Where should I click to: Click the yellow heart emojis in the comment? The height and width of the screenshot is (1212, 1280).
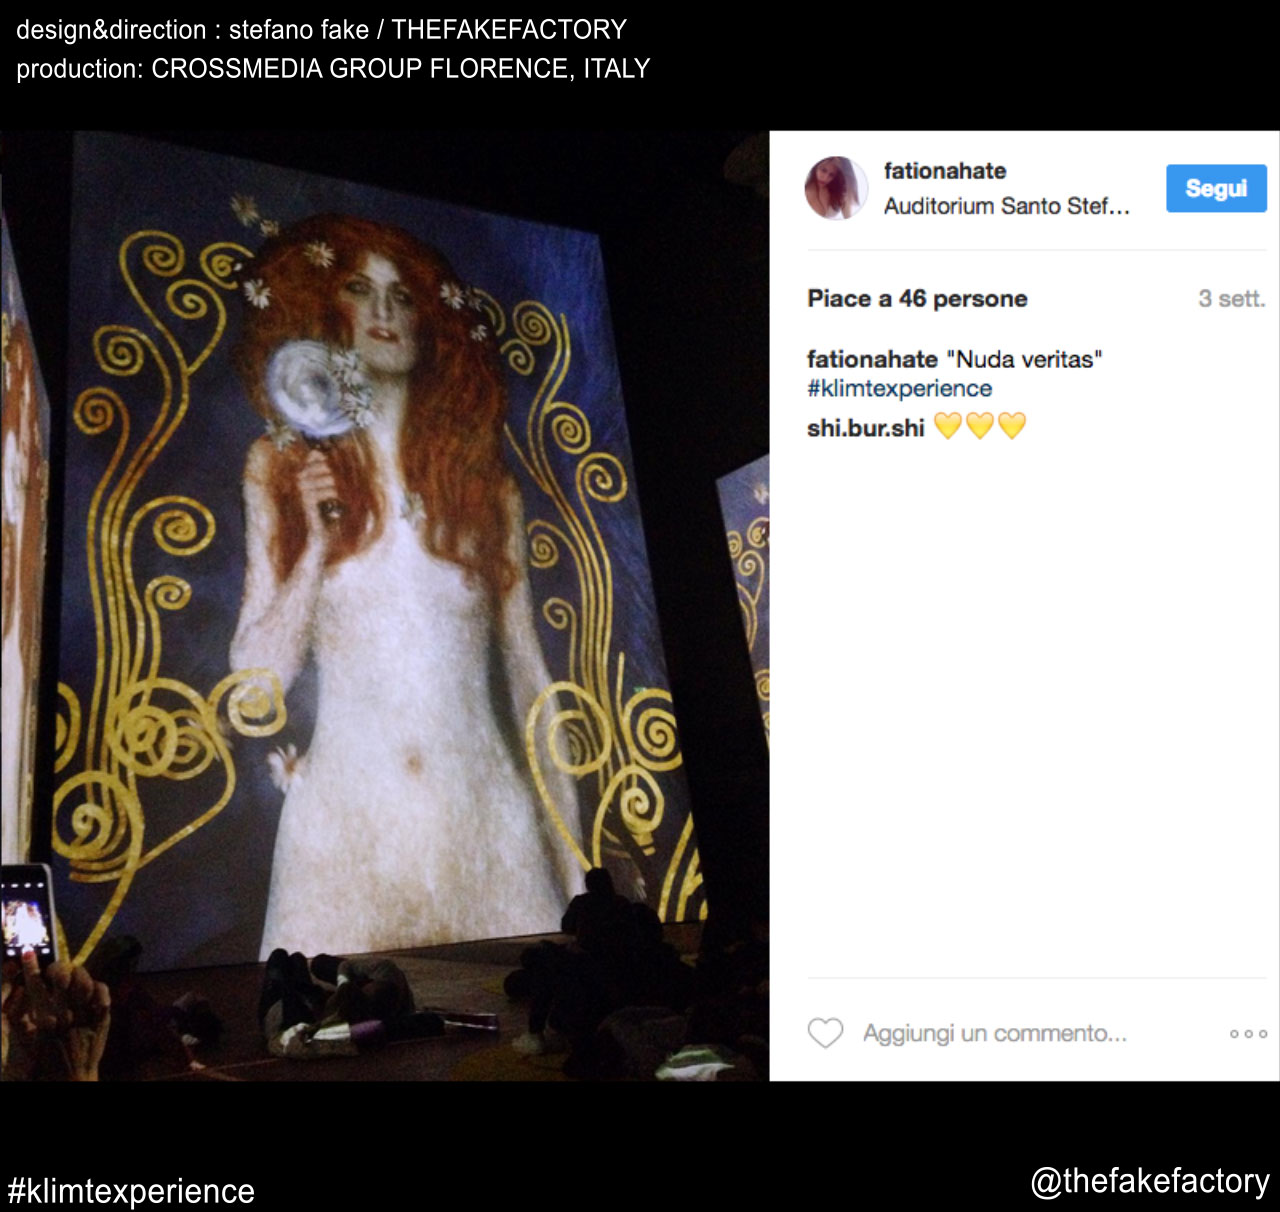click(x=980, y=427)
